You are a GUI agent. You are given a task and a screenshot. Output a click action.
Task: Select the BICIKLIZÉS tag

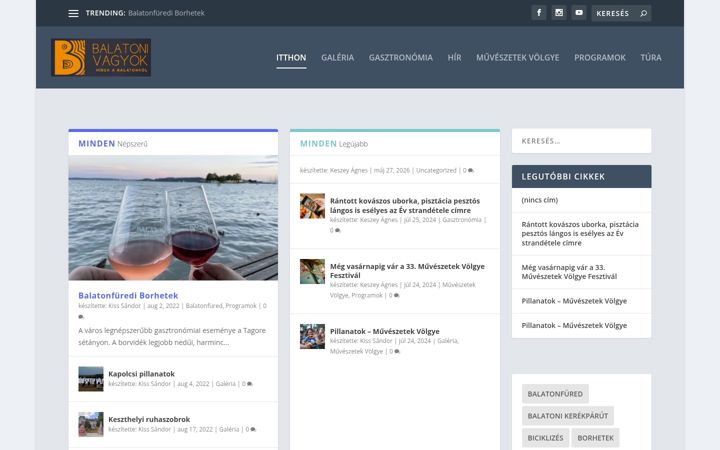tap(546, 438)
